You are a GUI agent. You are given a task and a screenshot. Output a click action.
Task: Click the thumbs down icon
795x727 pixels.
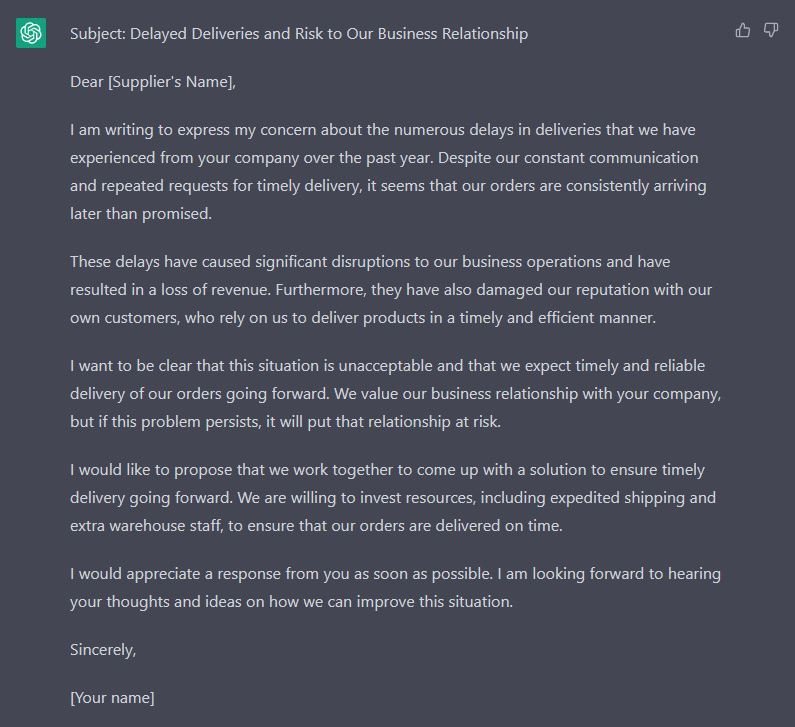[771, 30]
